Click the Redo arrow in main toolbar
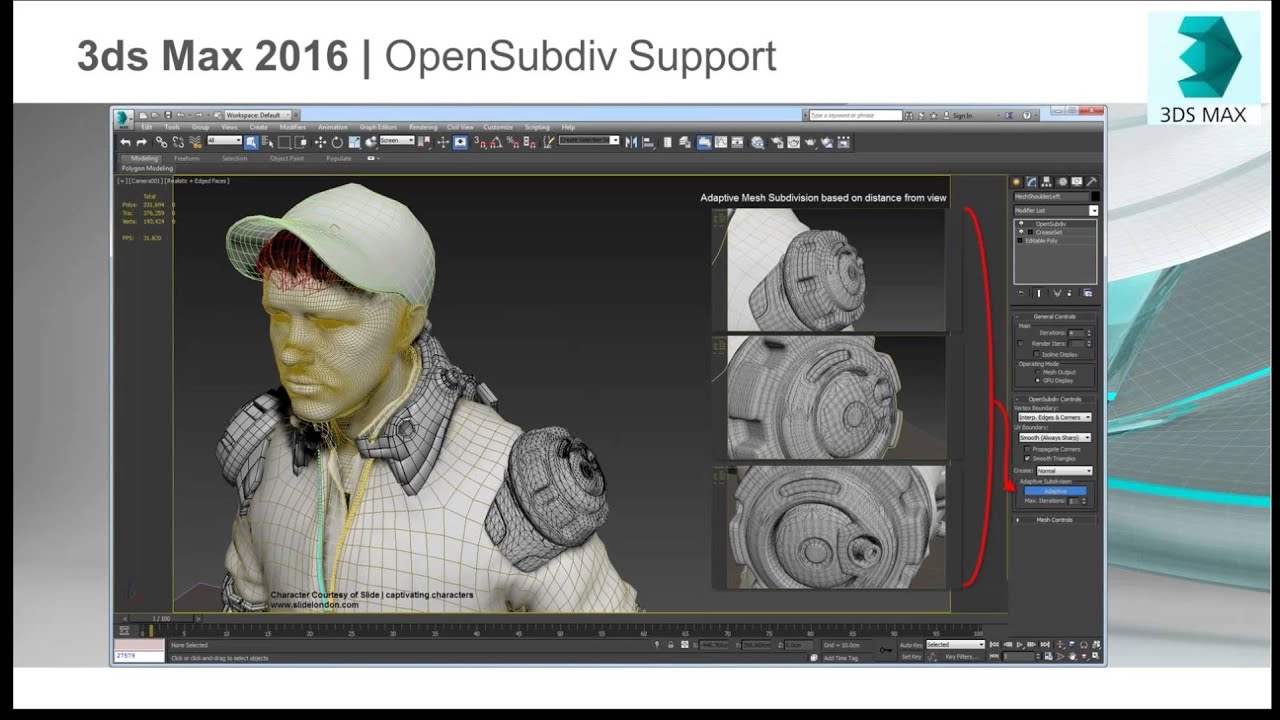Image resolution: width=1280 pixels, height=720 pixels. click(x=141, y=142)
